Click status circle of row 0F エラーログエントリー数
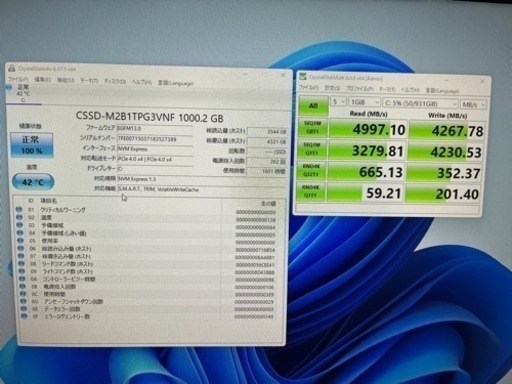This screenshot has width=512, height=384. 24,316
